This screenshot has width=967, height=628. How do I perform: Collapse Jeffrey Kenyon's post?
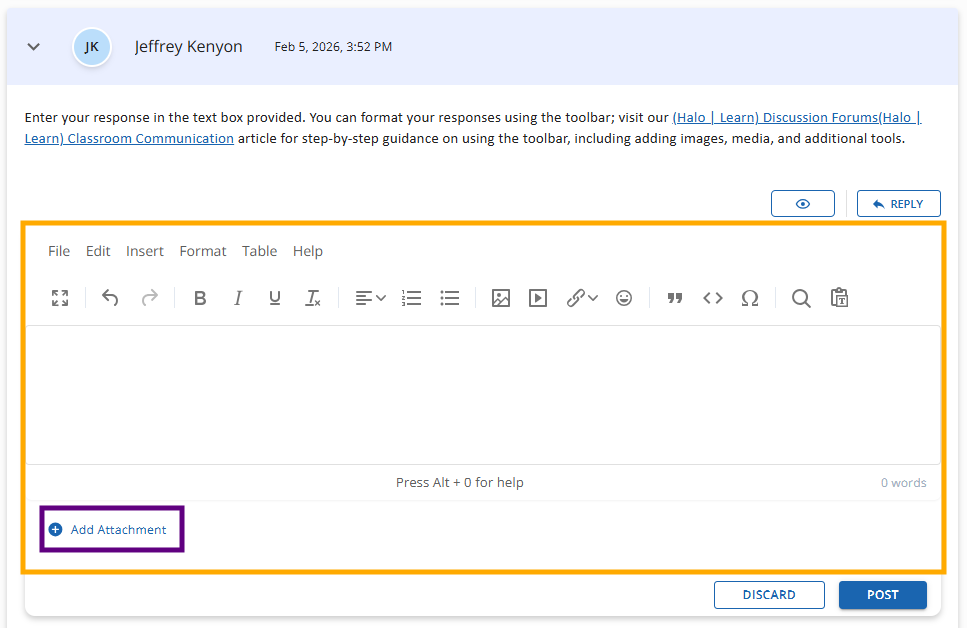tap(34, 47)
